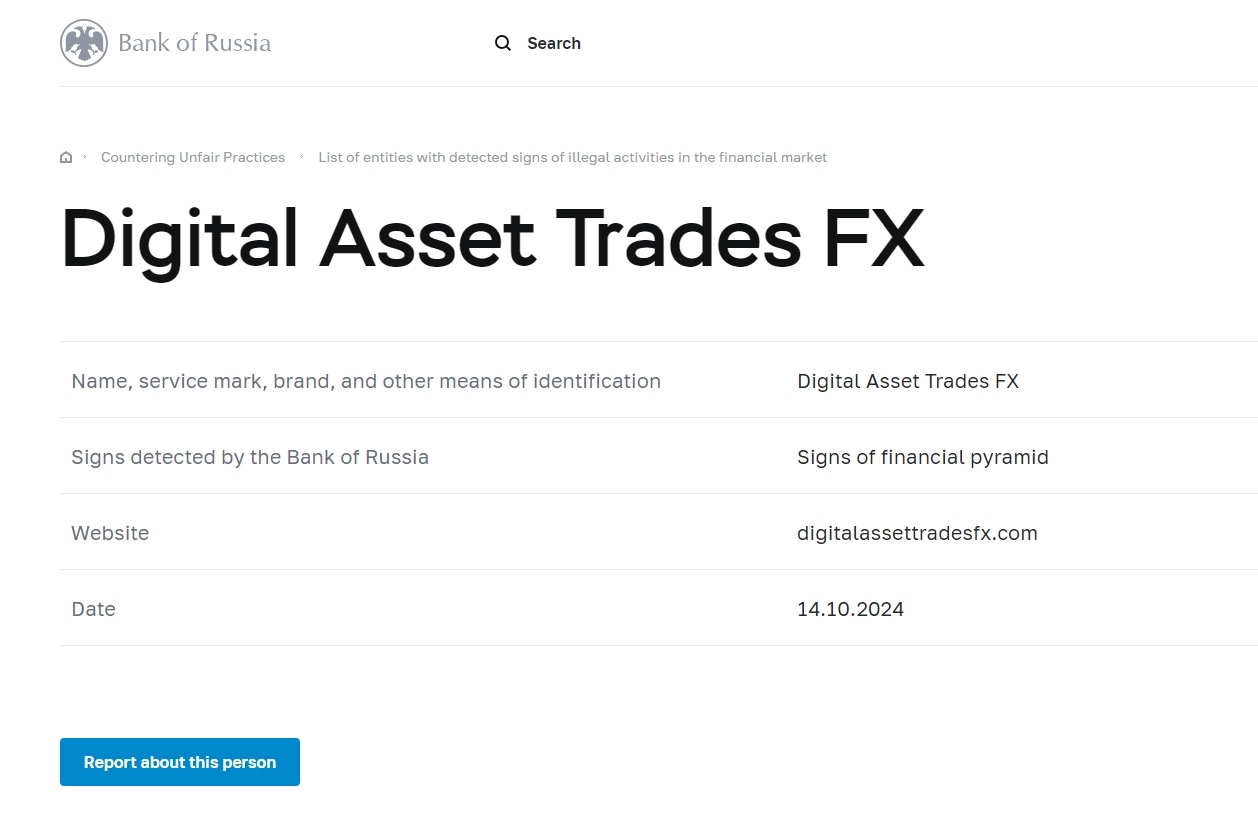Select the Signs of financial pyramid text
Screen dimensions: 1258x820
(x=922, y=457)
